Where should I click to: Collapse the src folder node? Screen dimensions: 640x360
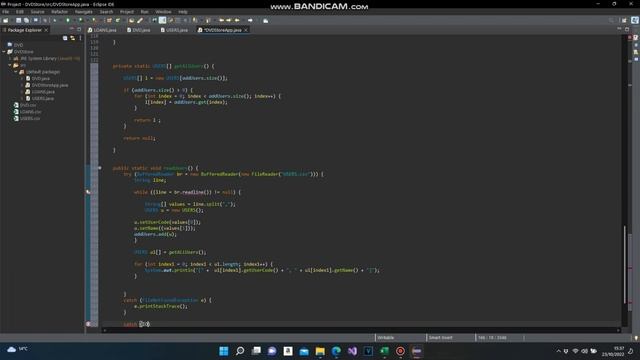pos(10,65)
